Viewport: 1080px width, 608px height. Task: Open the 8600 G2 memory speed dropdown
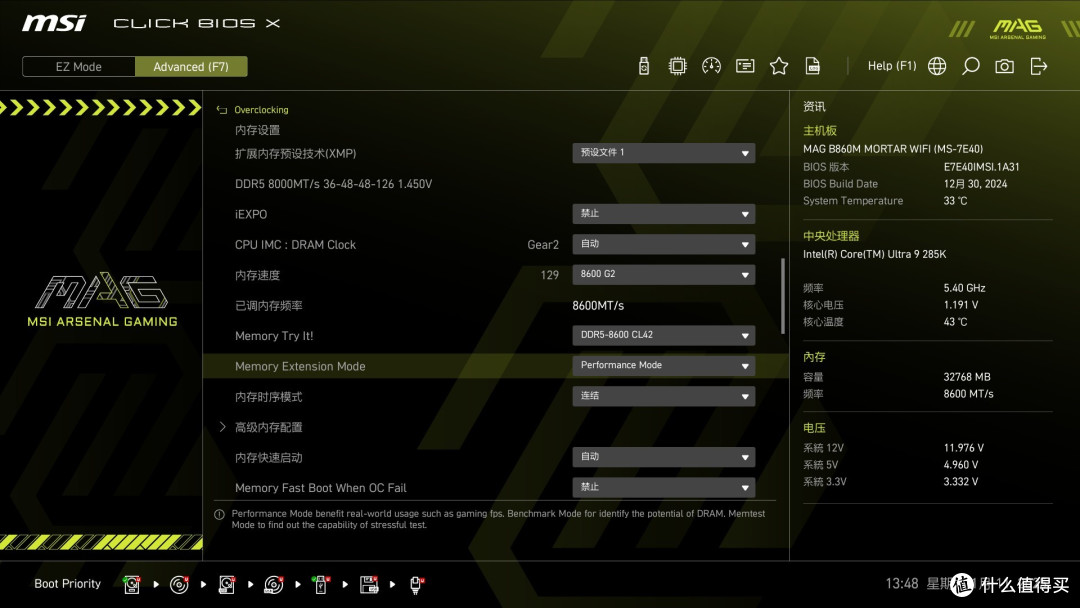tap(663, 274)
